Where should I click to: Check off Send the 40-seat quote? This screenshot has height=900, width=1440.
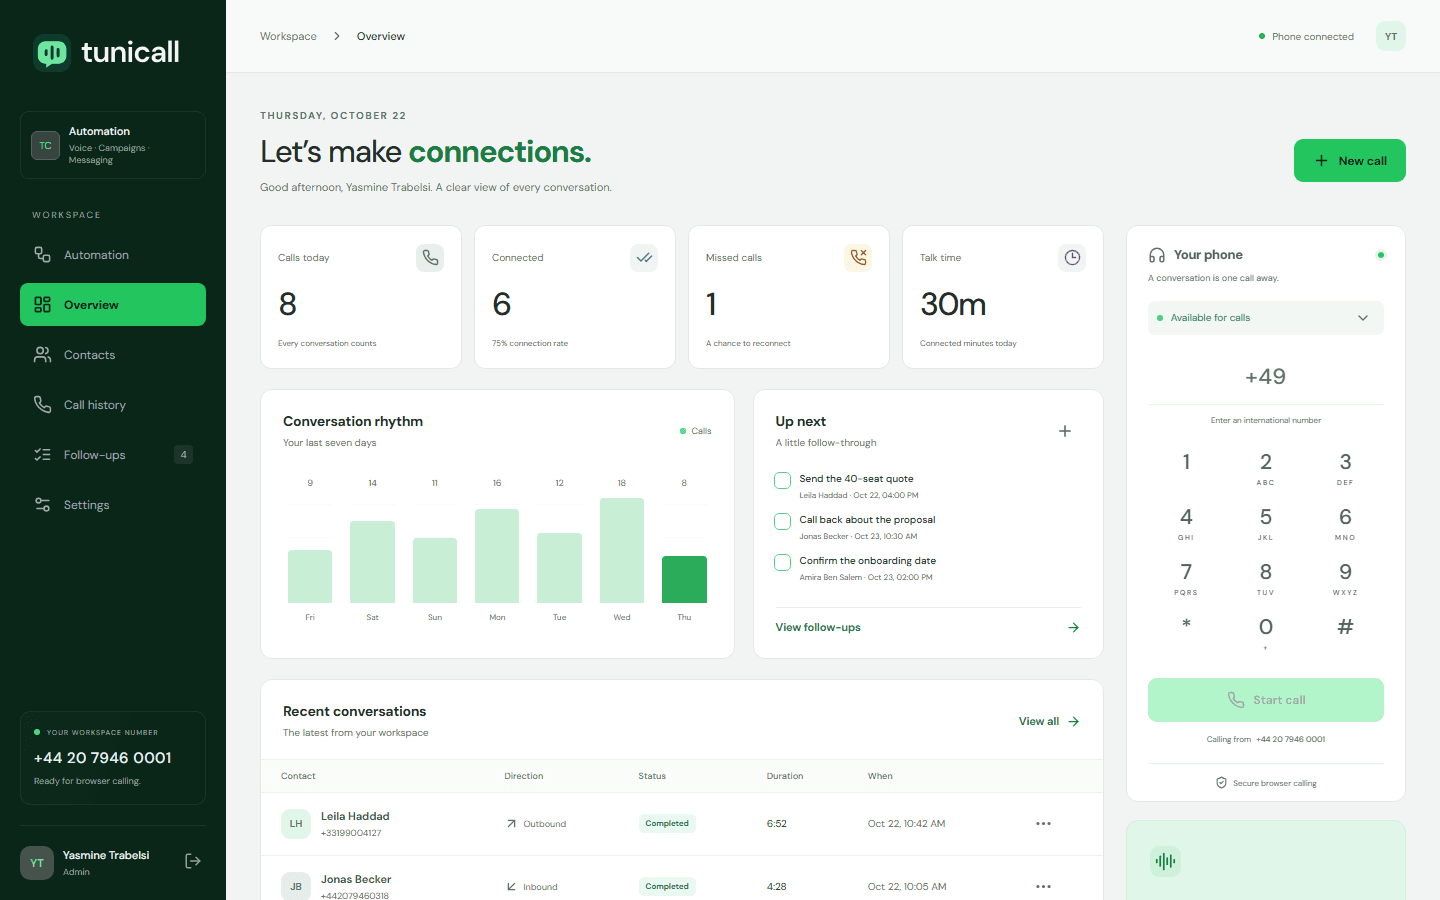coord(783,480)
